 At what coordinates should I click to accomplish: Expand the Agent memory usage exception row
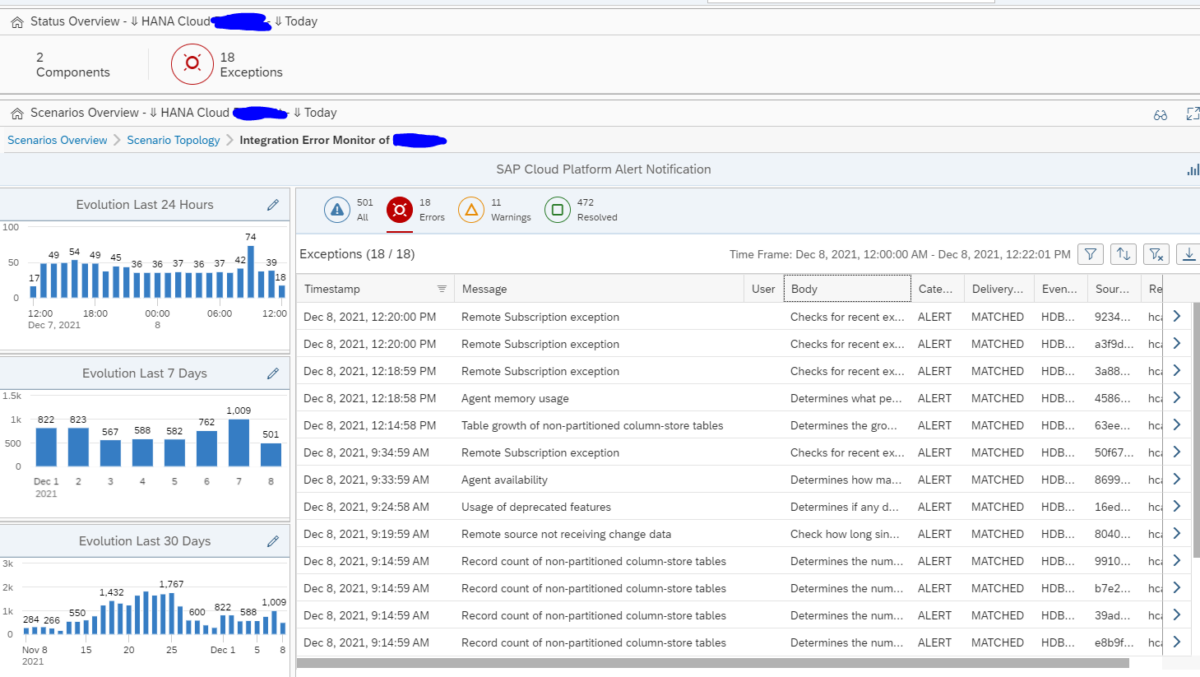click(1178, 397)
